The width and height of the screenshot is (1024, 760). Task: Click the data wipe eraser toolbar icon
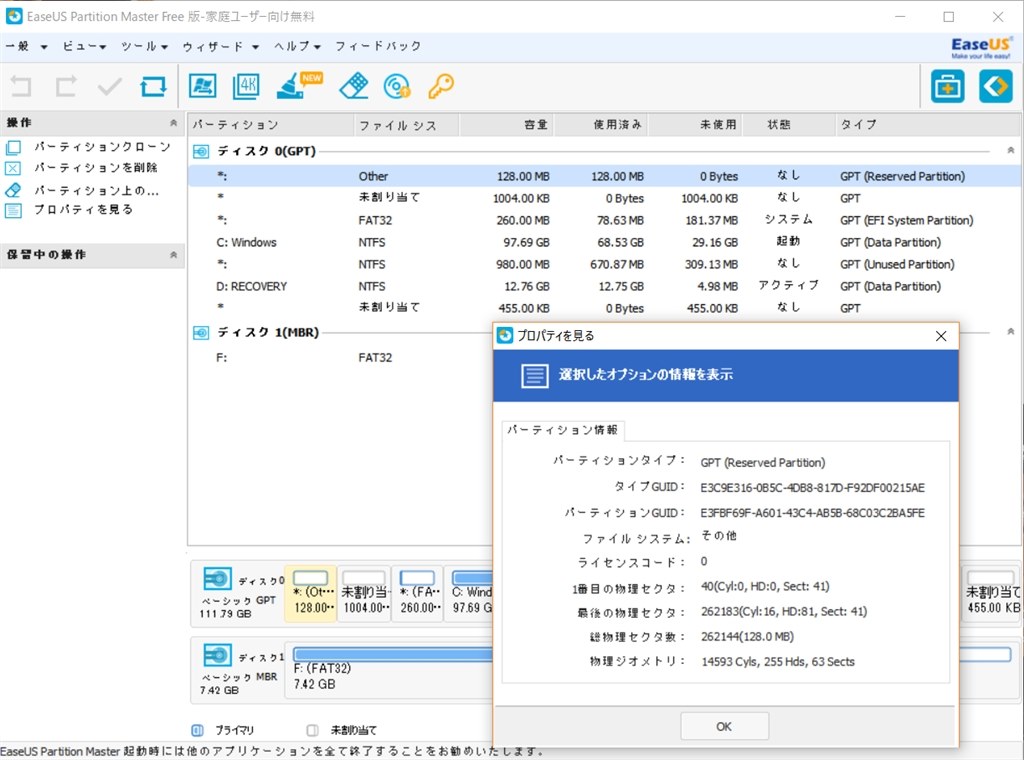(x=352, y=86)
